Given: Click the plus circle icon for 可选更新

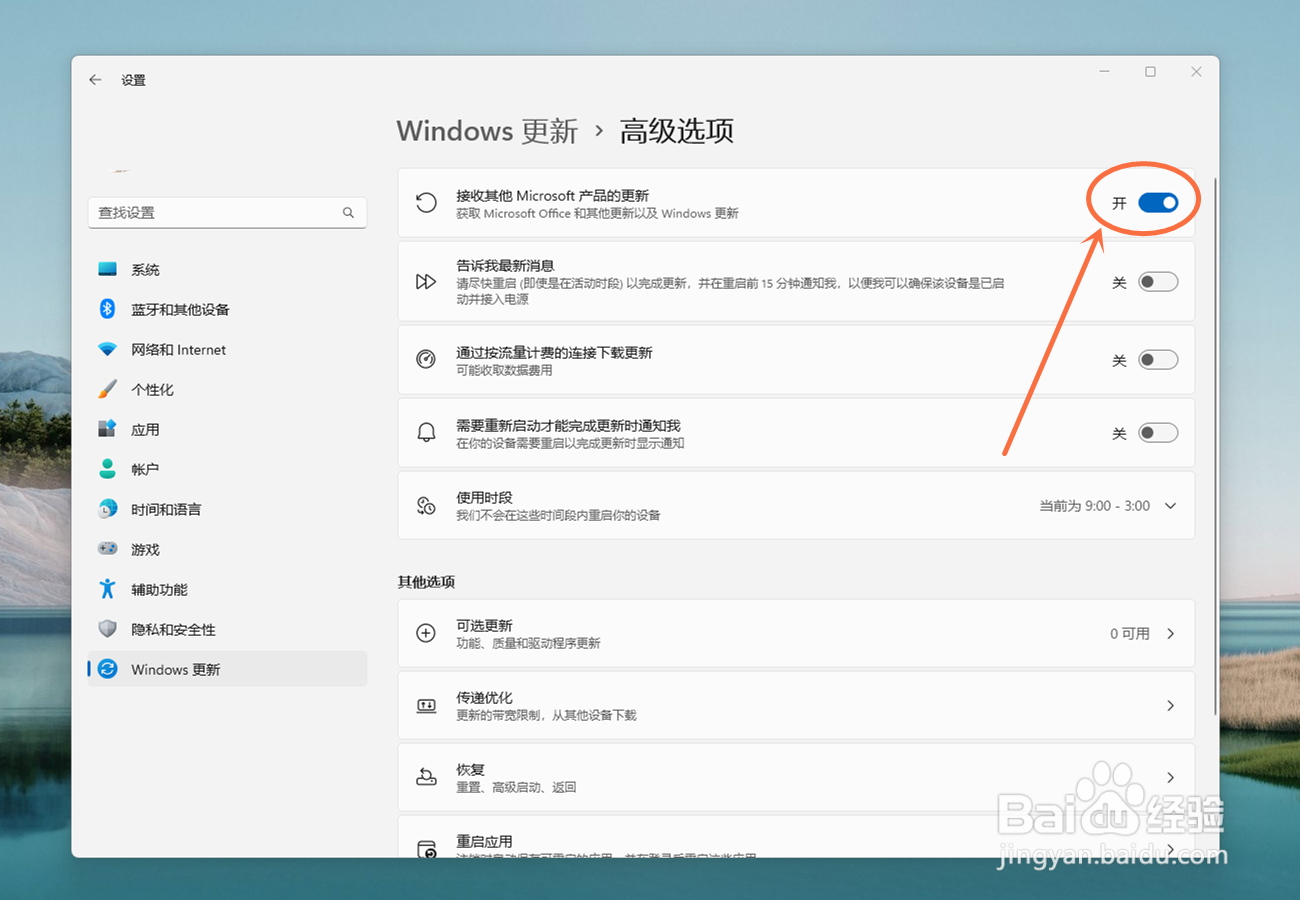Looking at the screenshot, I should 426,633.
